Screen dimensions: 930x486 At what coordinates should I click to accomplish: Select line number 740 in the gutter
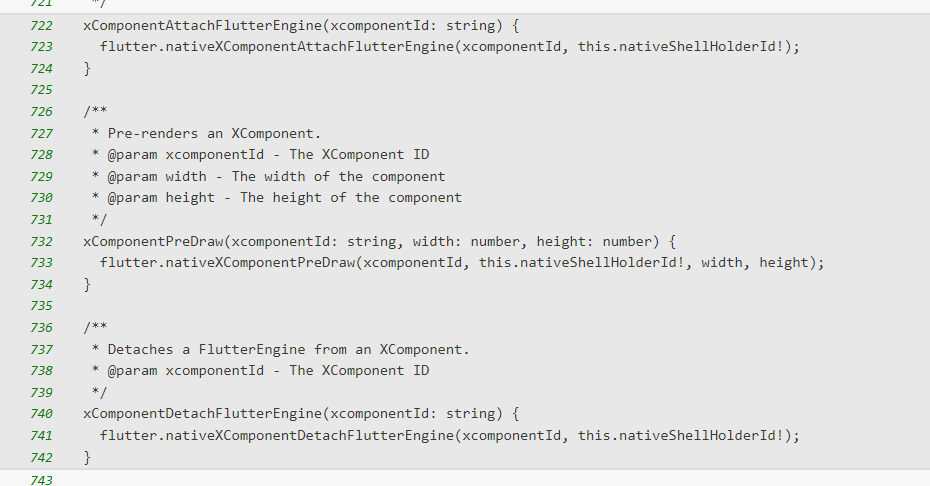pyautogui.click(x=41, y=414)
